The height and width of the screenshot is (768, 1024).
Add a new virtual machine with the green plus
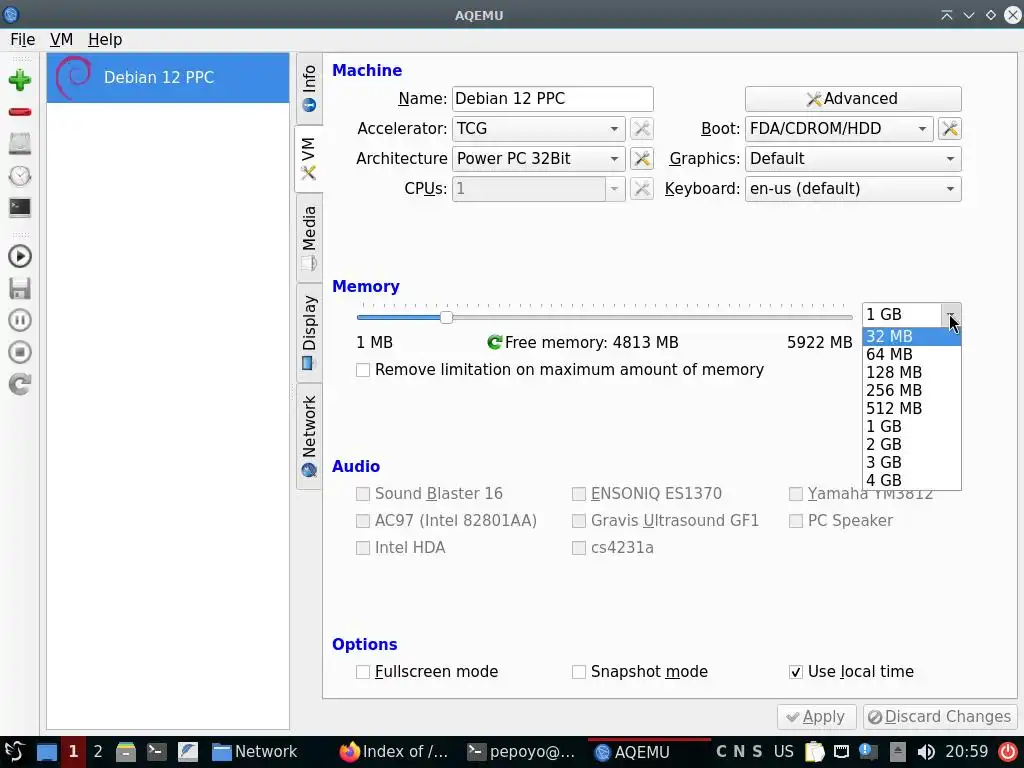(x=20, y=80)
